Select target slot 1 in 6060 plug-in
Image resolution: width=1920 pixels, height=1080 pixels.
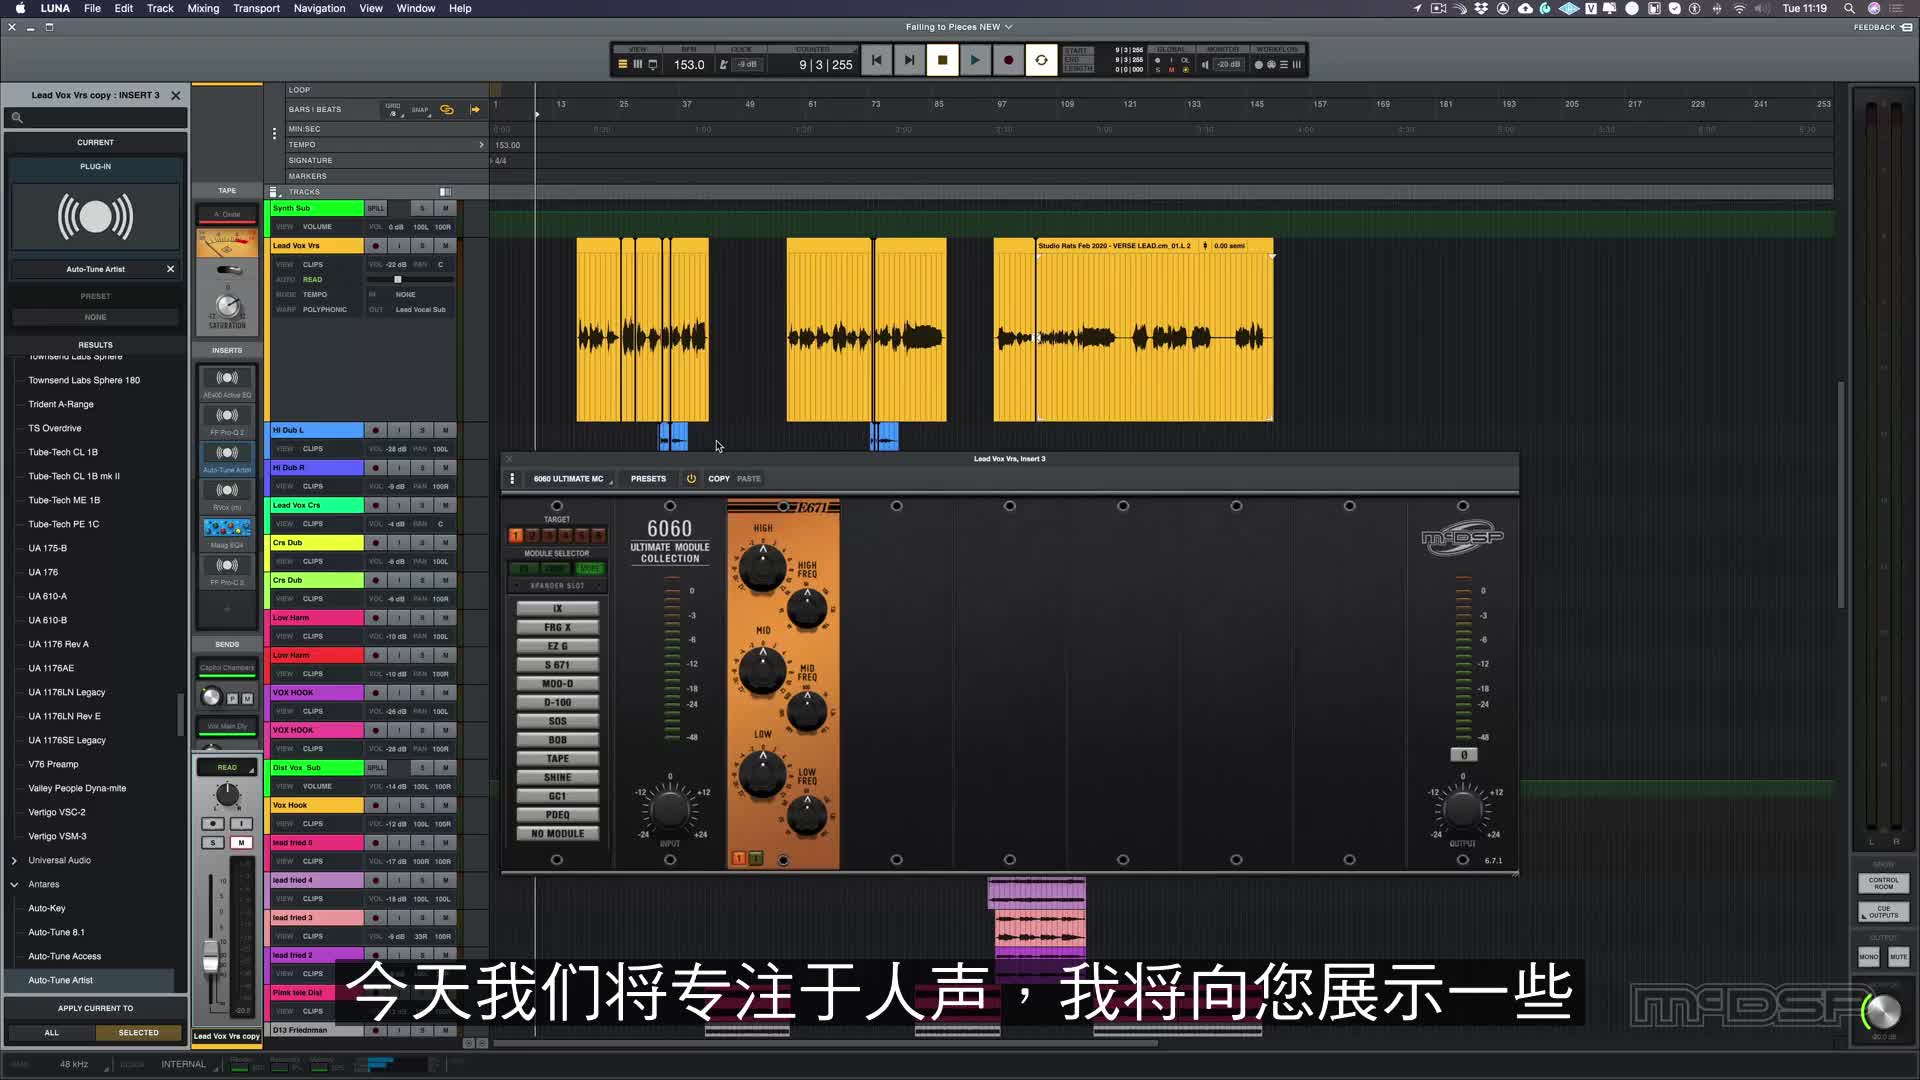[x=516, y=536]
